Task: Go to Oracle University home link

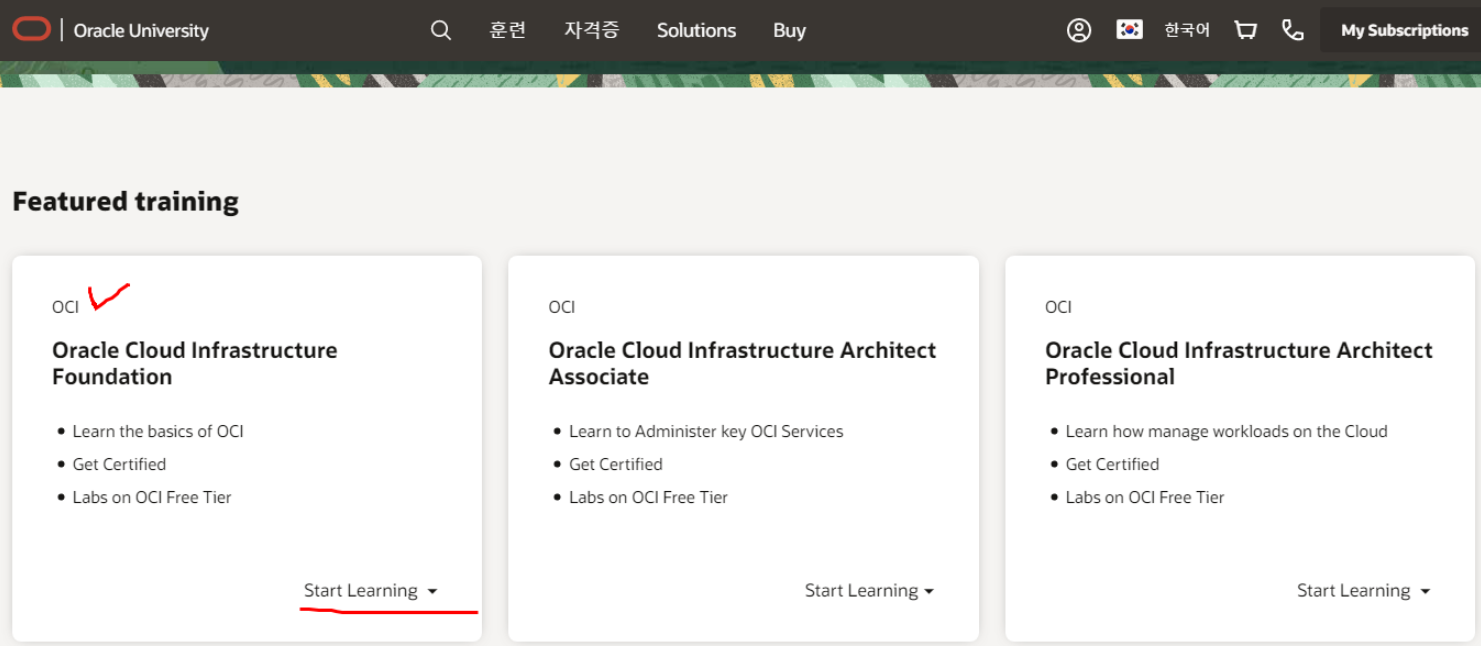Action: click(141, 30)
